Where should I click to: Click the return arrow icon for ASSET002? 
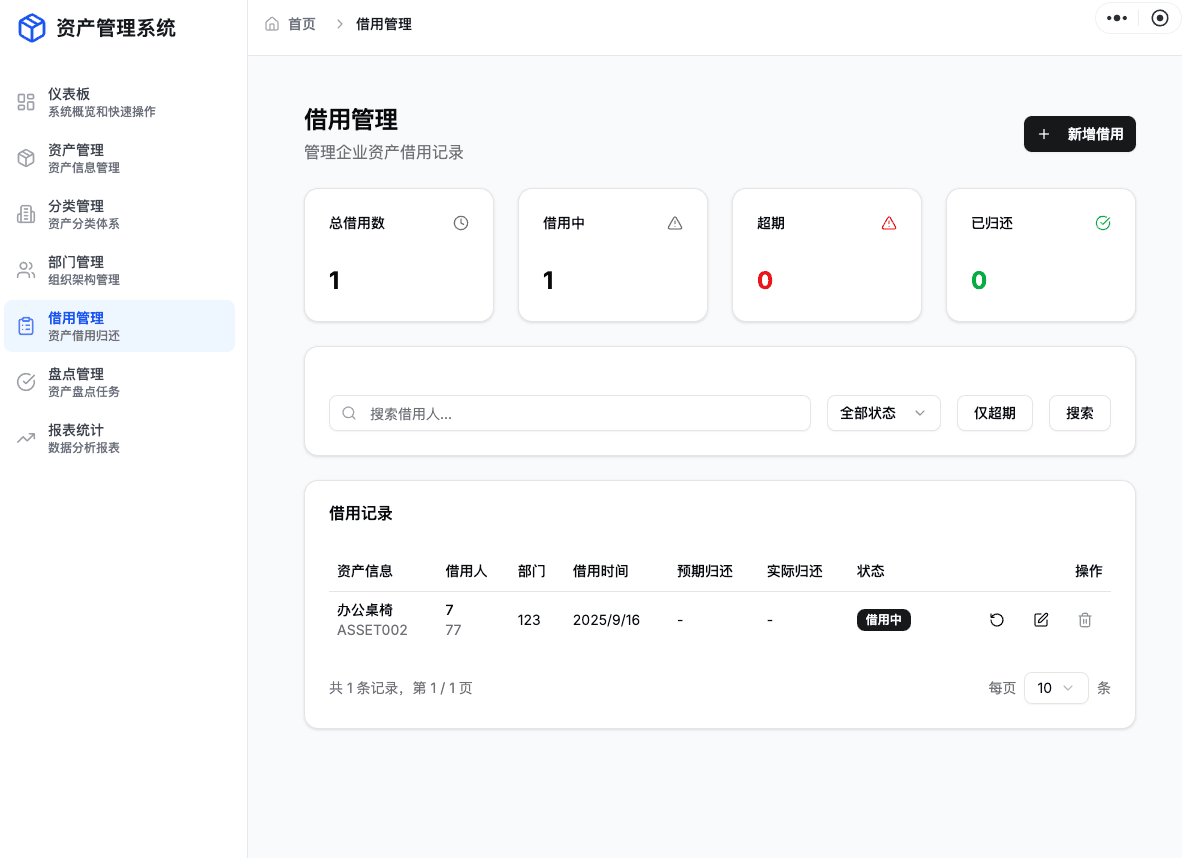(997, 620)
